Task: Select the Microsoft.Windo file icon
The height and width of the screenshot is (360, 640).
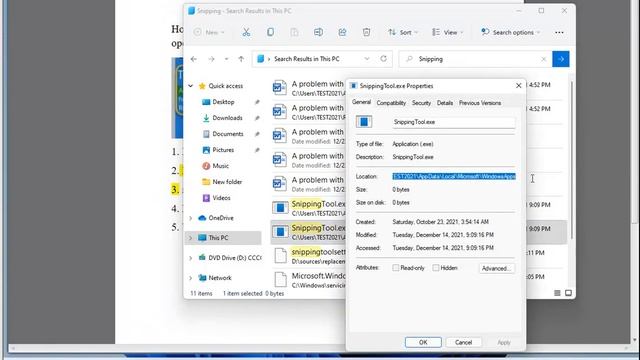Action: [280, 280]
